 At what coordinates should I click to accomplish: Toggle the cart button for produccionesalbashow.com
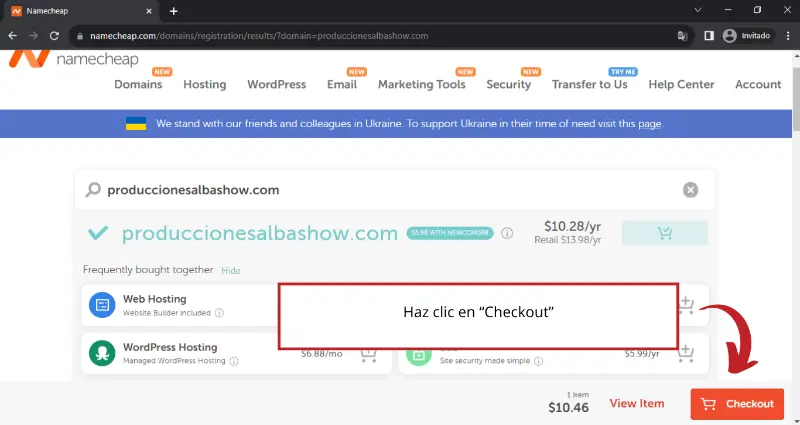click(665, 233)
